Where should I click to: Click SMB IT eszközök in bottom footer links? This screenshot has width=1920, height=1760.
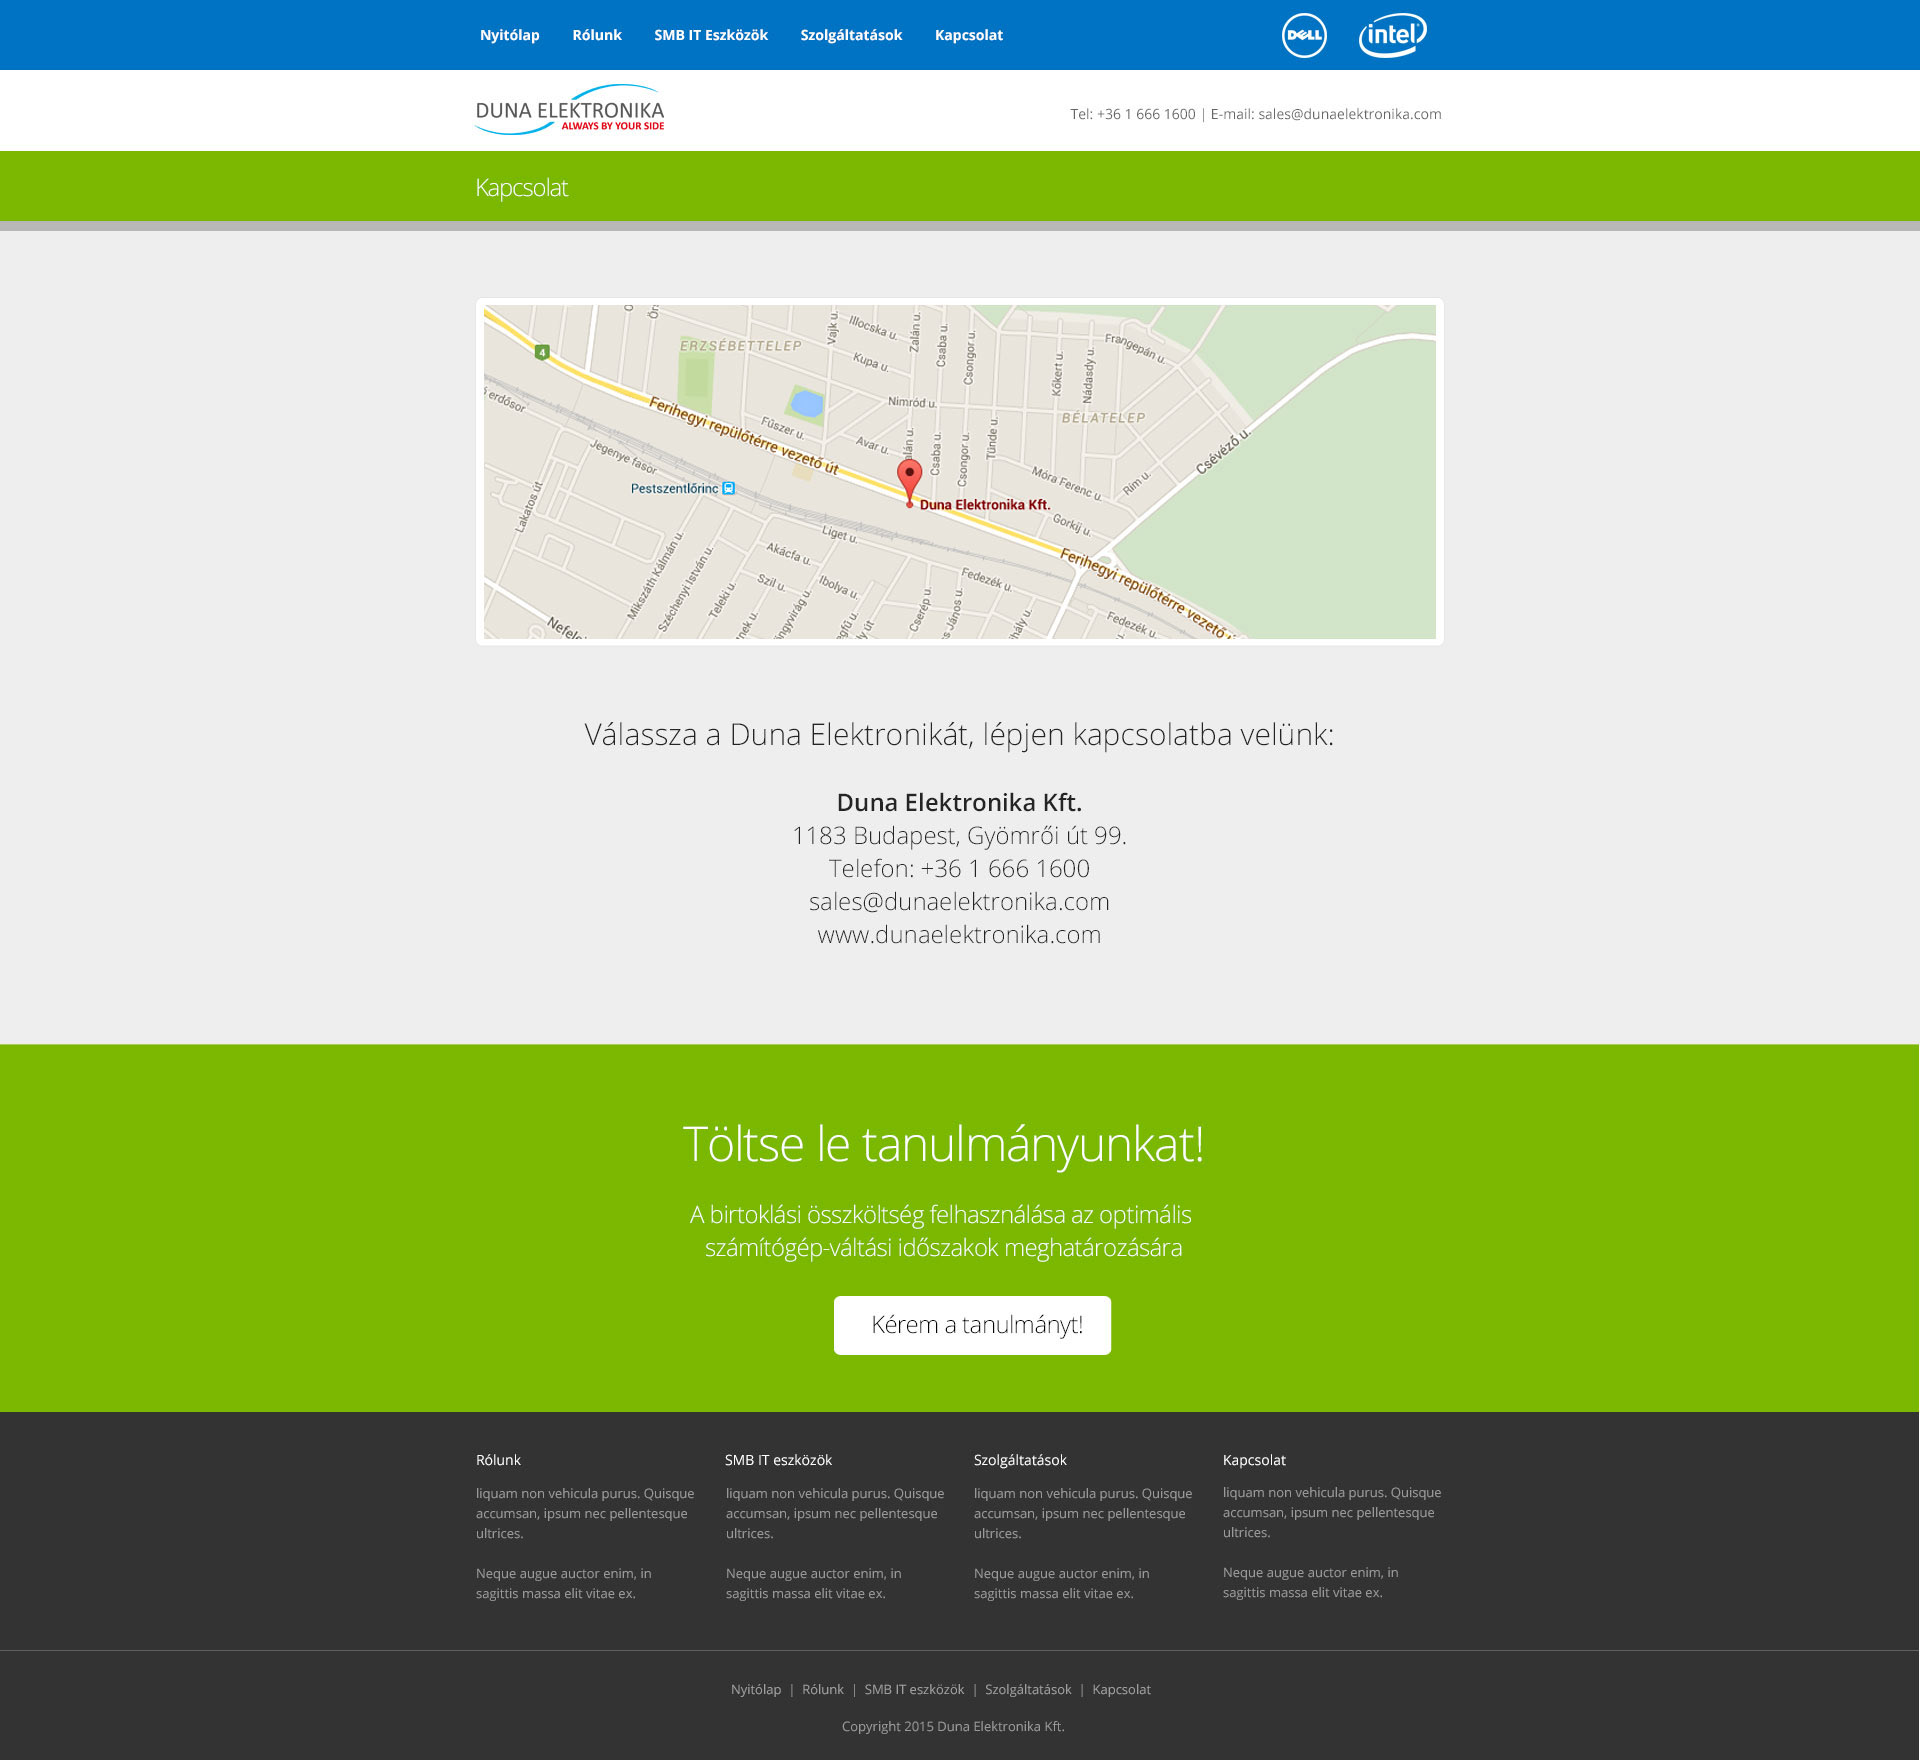[914, 1689]
